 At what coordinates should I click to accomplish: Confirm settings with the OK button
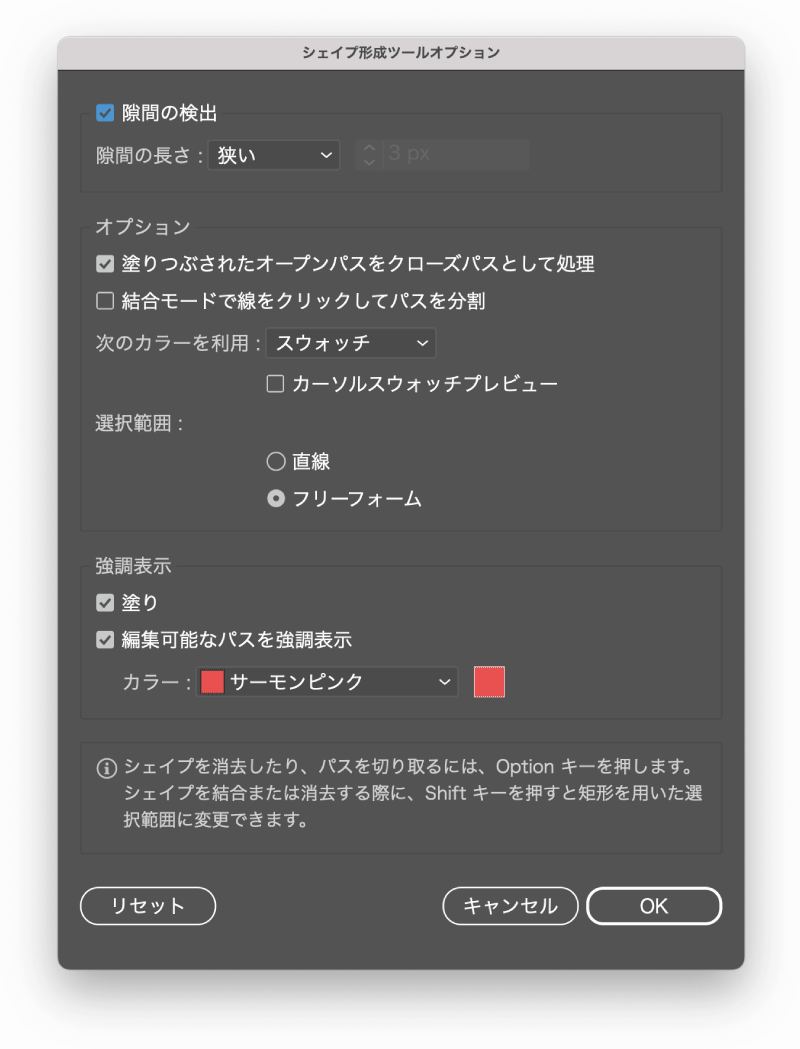654,906
